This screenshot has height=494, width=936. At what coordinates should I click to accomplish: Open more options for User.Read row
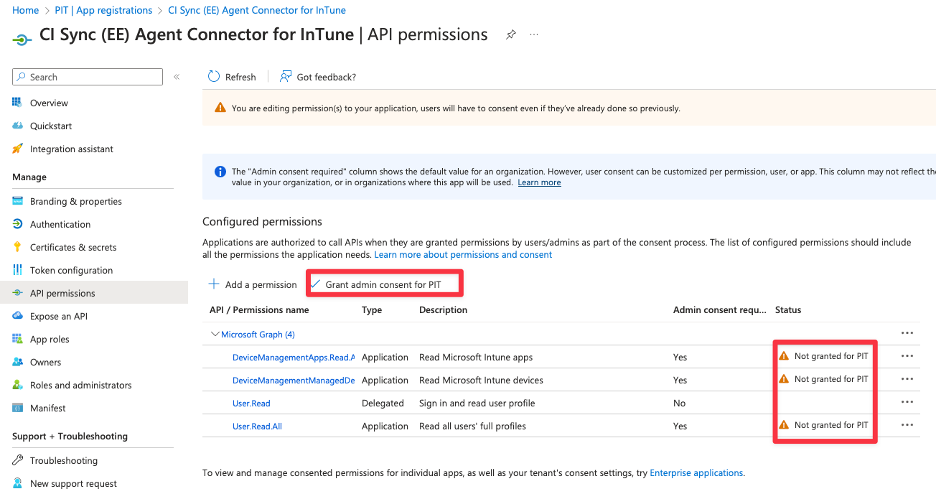[x=907, y=402]
